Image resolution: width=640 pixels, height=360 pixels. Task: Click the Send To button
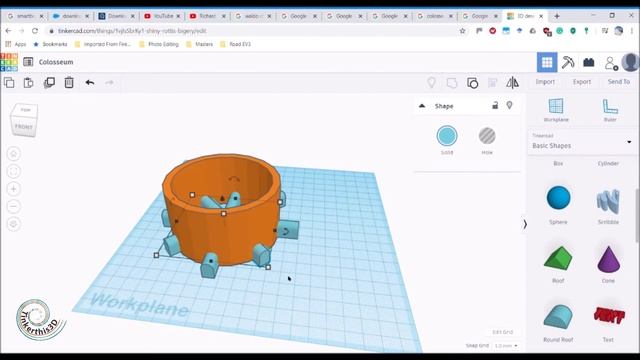[618, 82]
